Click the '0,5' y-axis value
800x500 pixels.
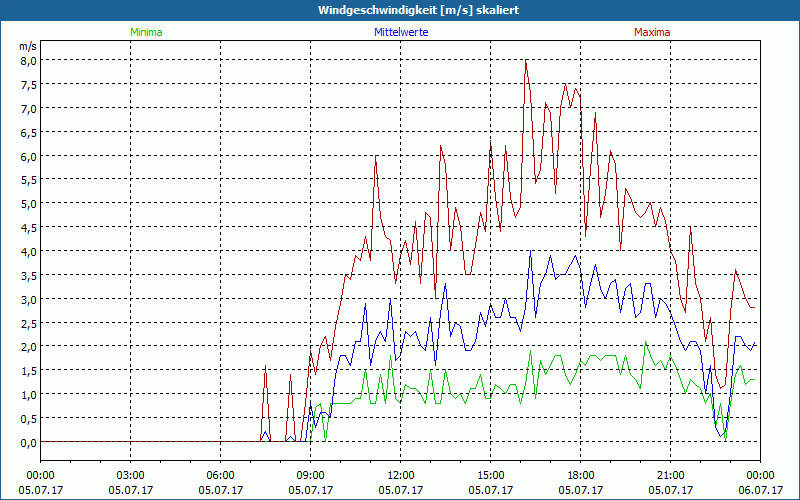(x=29, y=419)
